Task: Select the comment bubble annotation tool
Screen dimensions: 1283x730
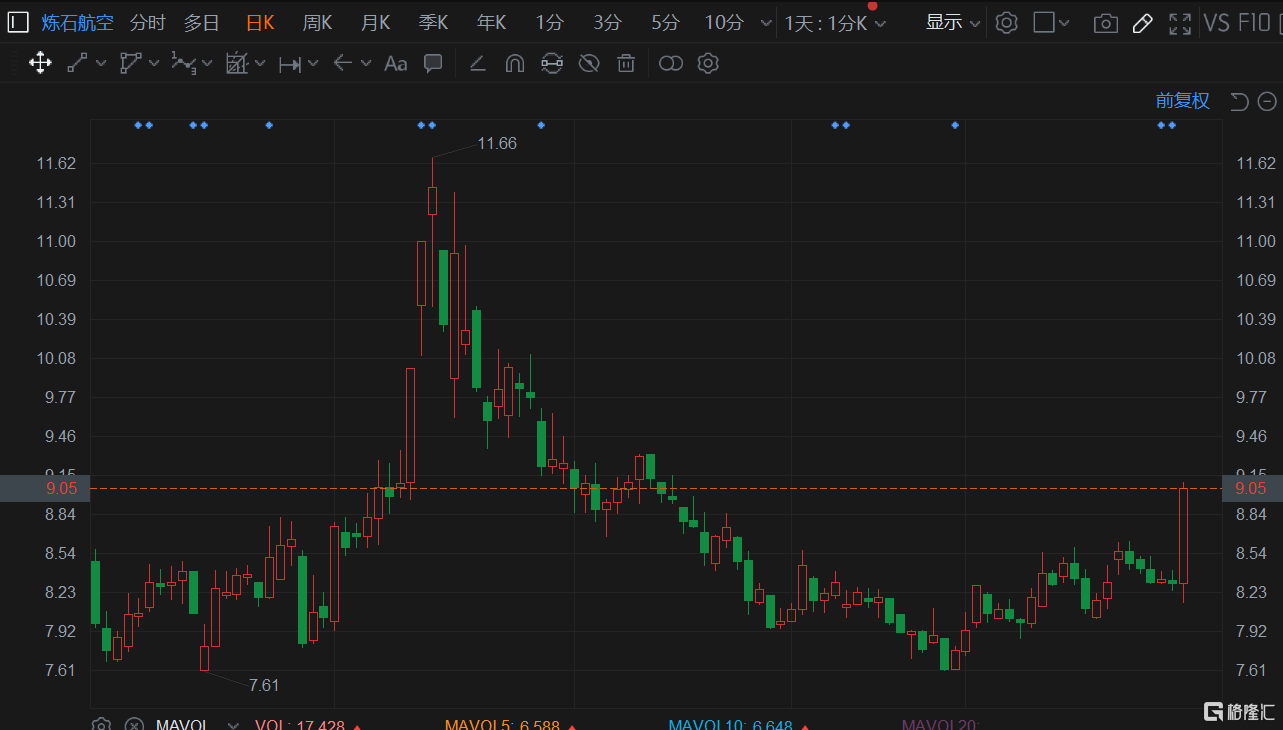Action: 433,64
